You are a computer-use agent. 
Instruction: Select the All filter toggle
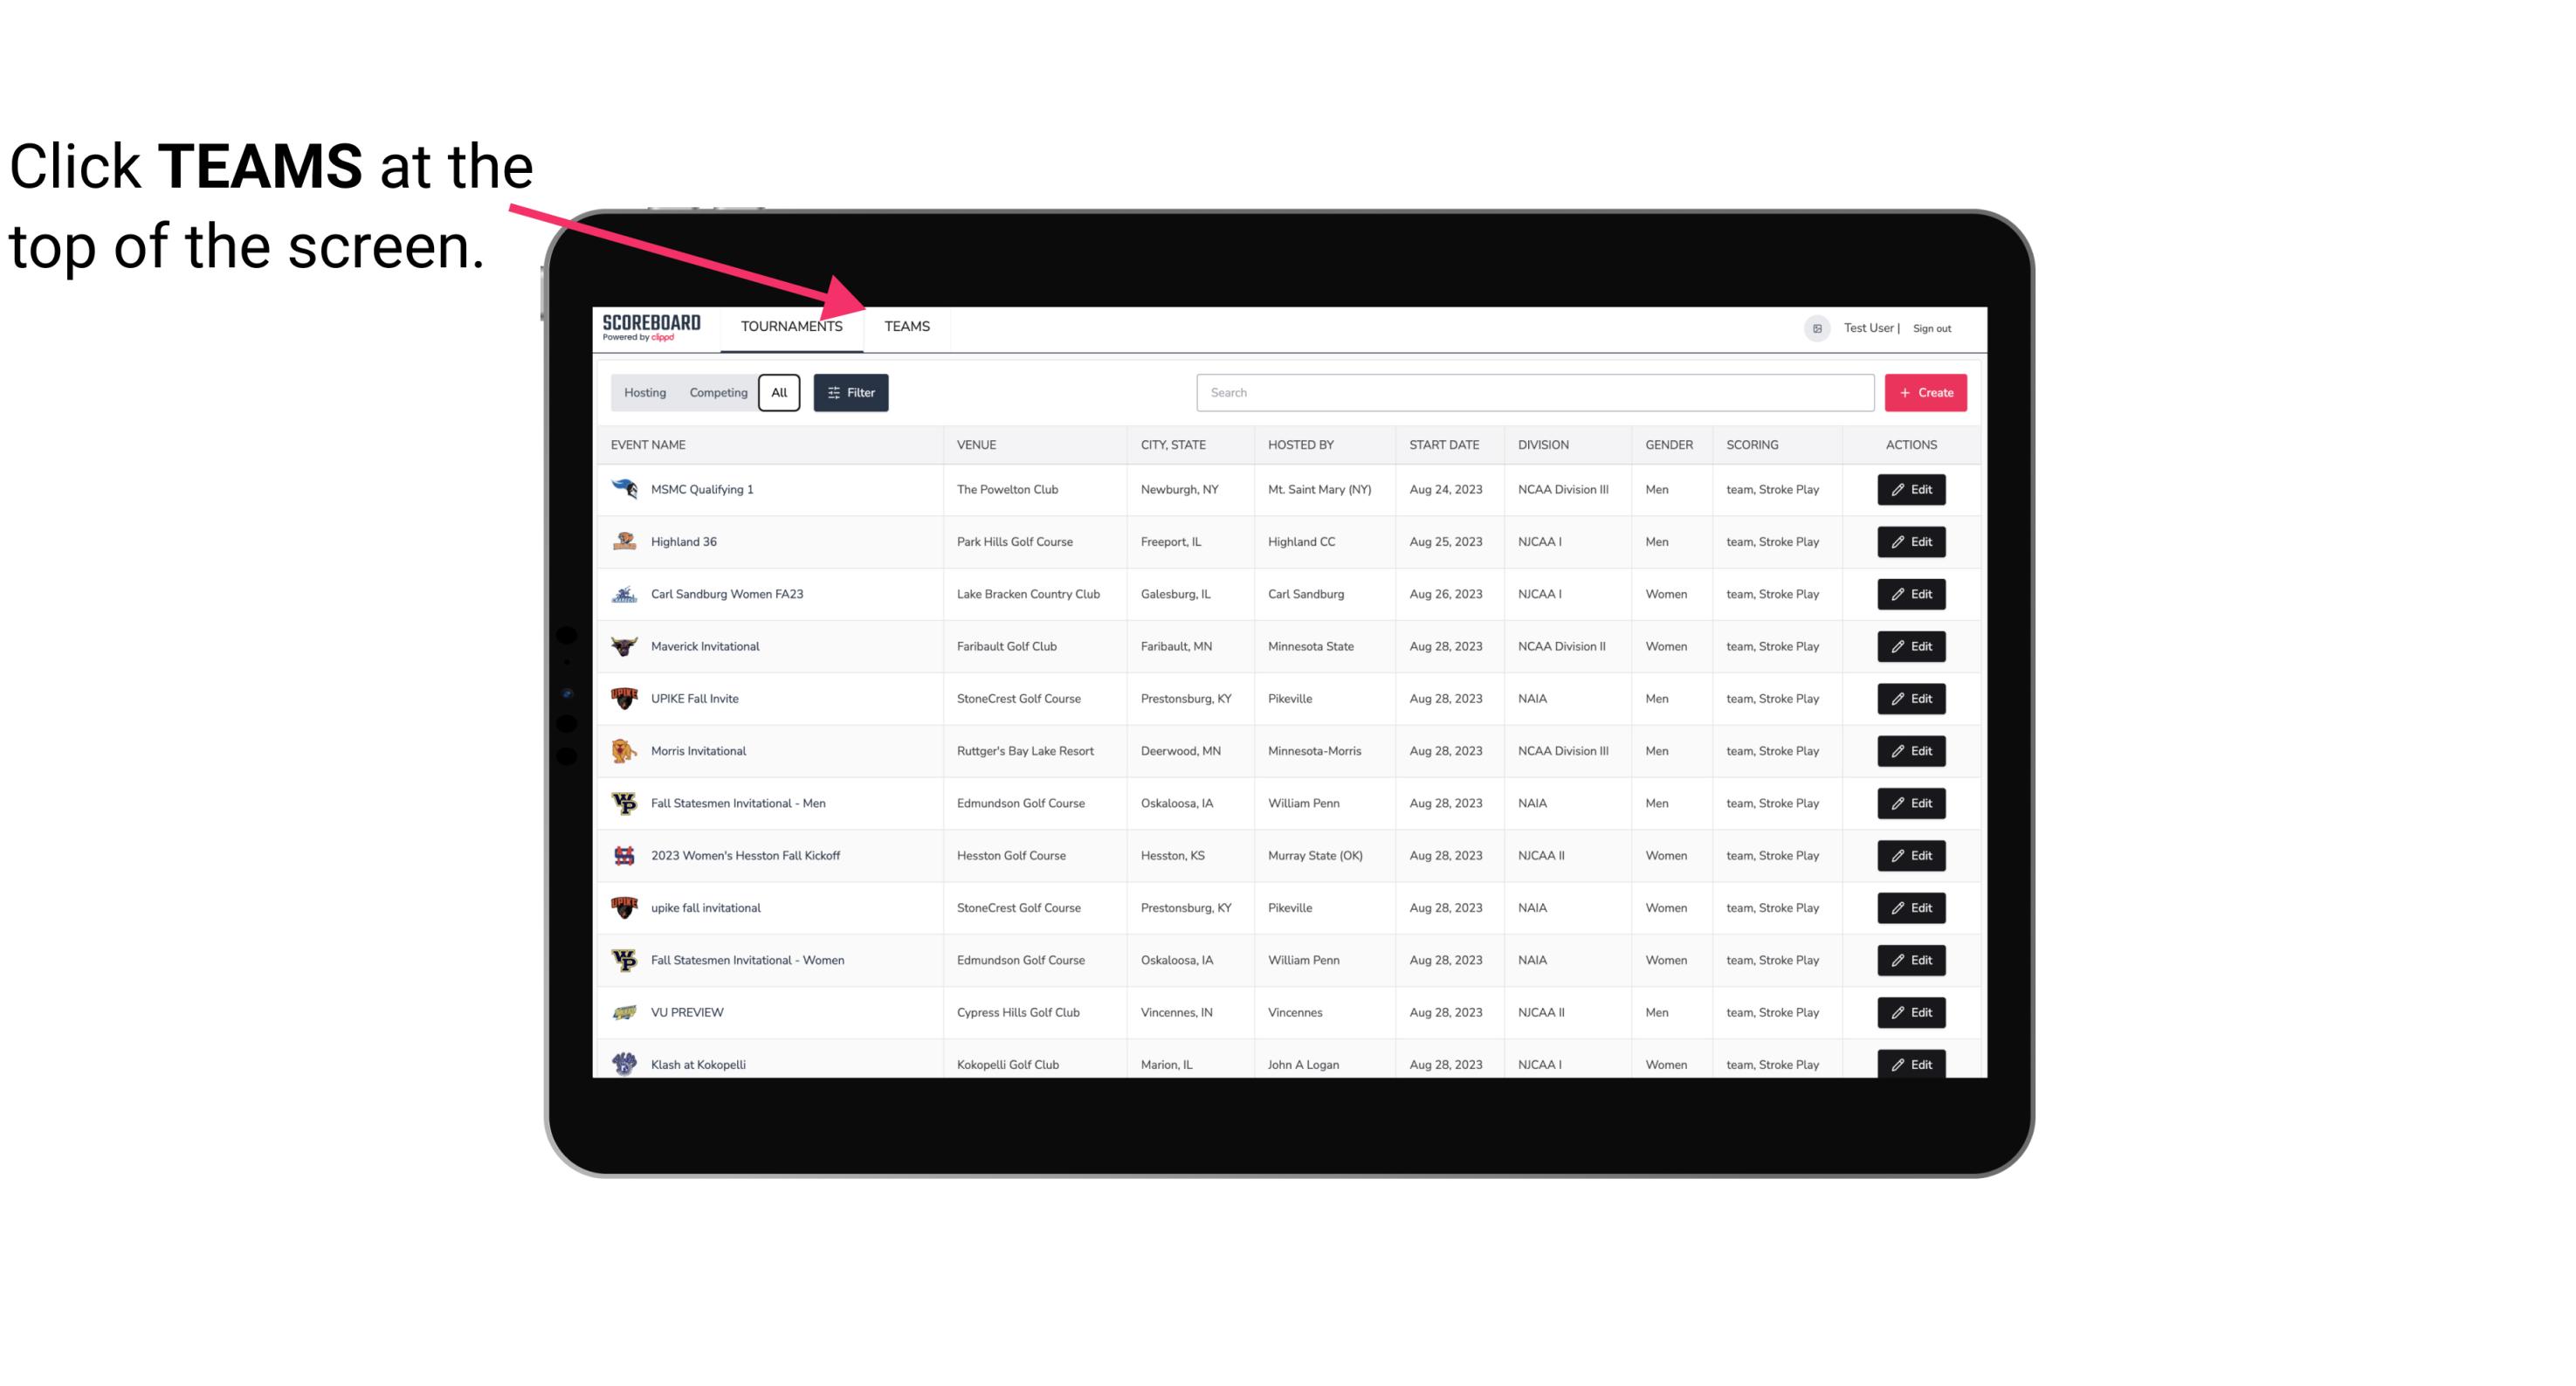pyautogui.click(x=780, y=393)
